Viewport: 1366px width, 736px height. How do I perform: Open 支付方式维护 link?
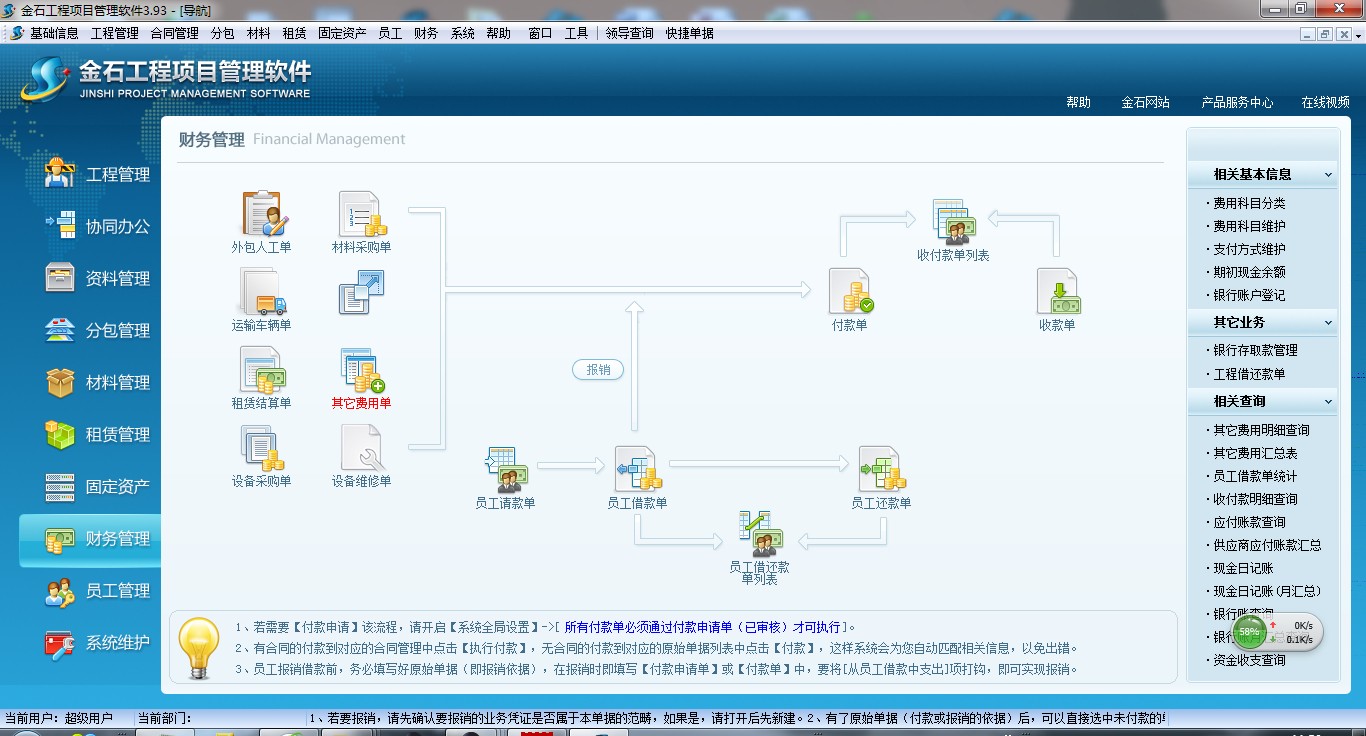(1250, 249)
